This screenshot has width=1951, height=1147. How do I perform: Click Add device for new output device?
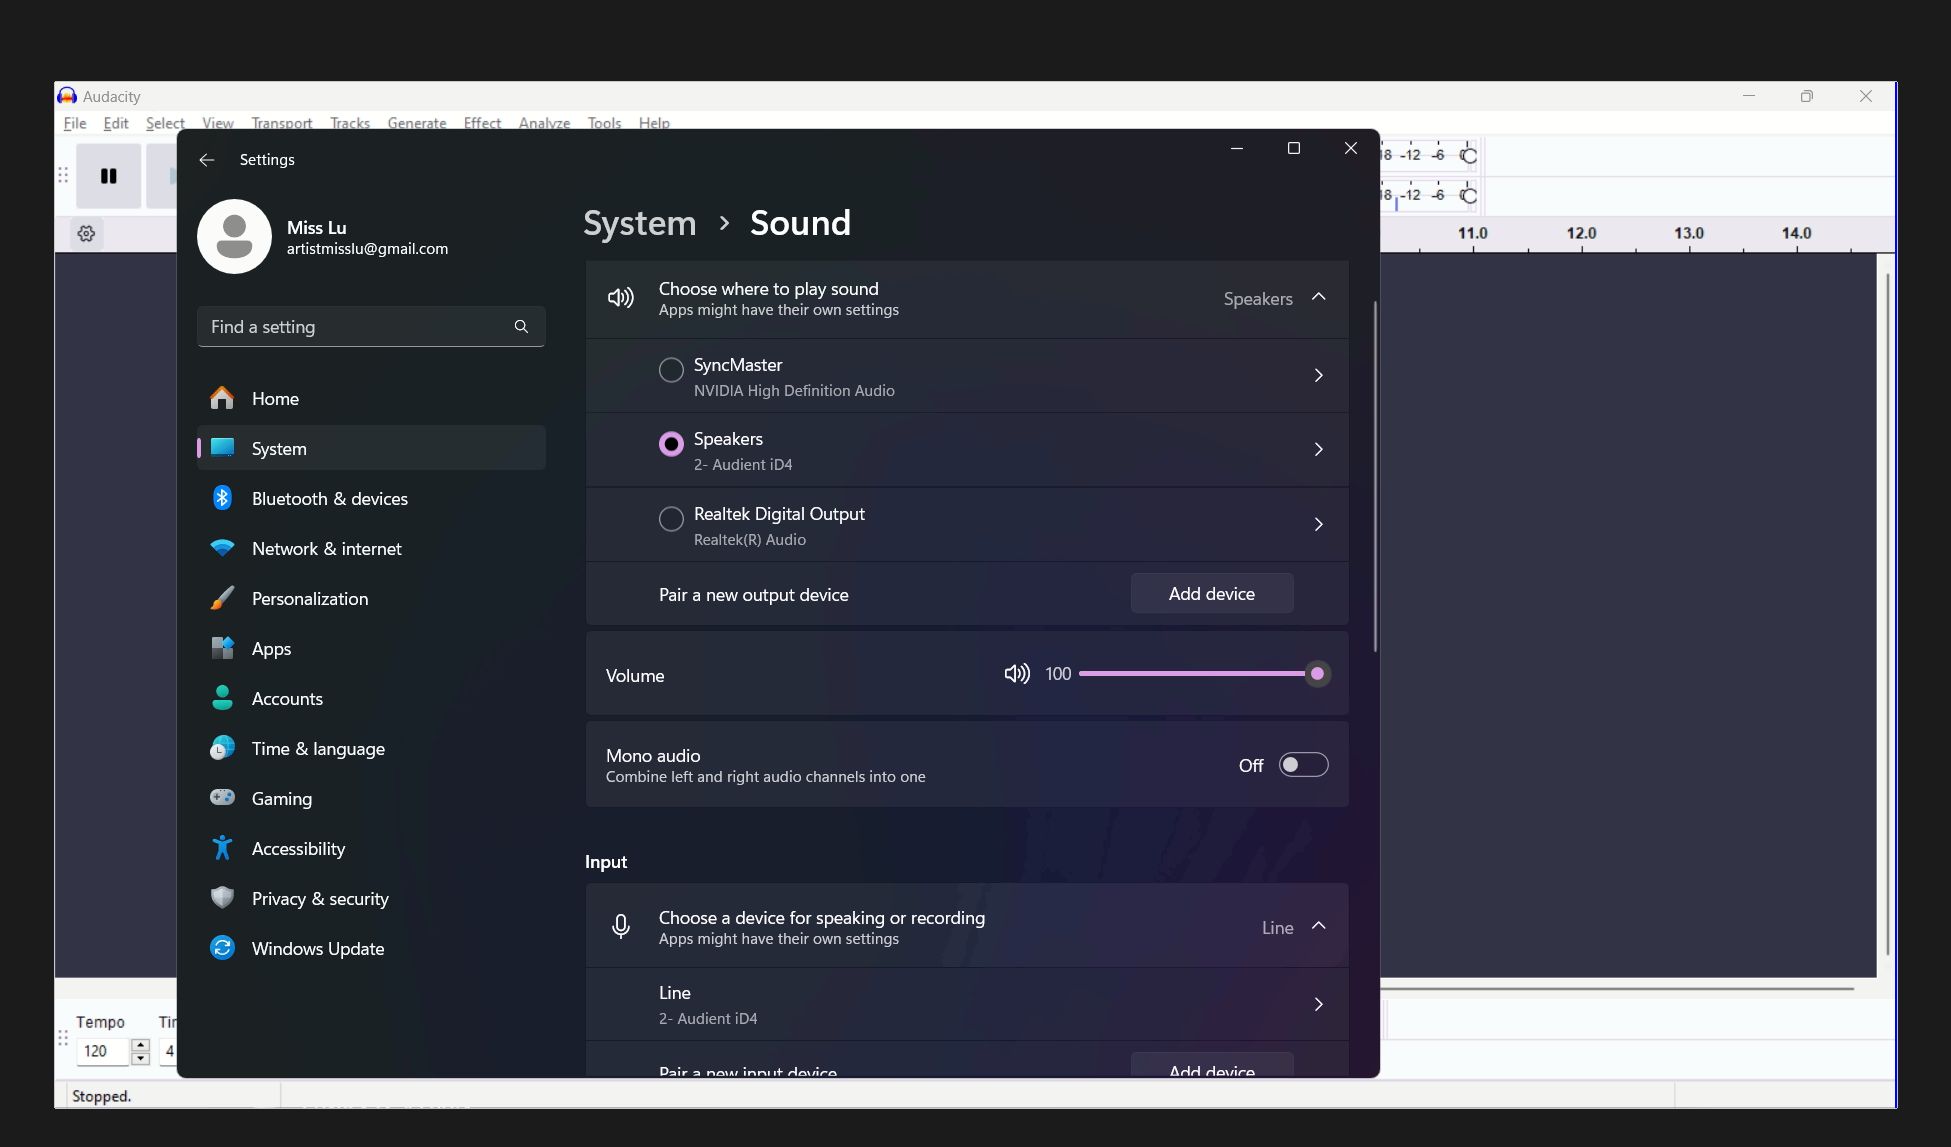pos(1212,594)
